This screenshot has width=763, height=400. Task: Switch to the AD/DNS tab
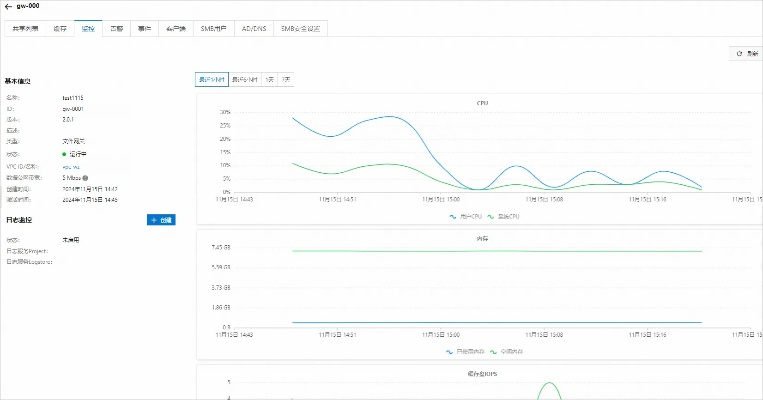click(253, 29)
